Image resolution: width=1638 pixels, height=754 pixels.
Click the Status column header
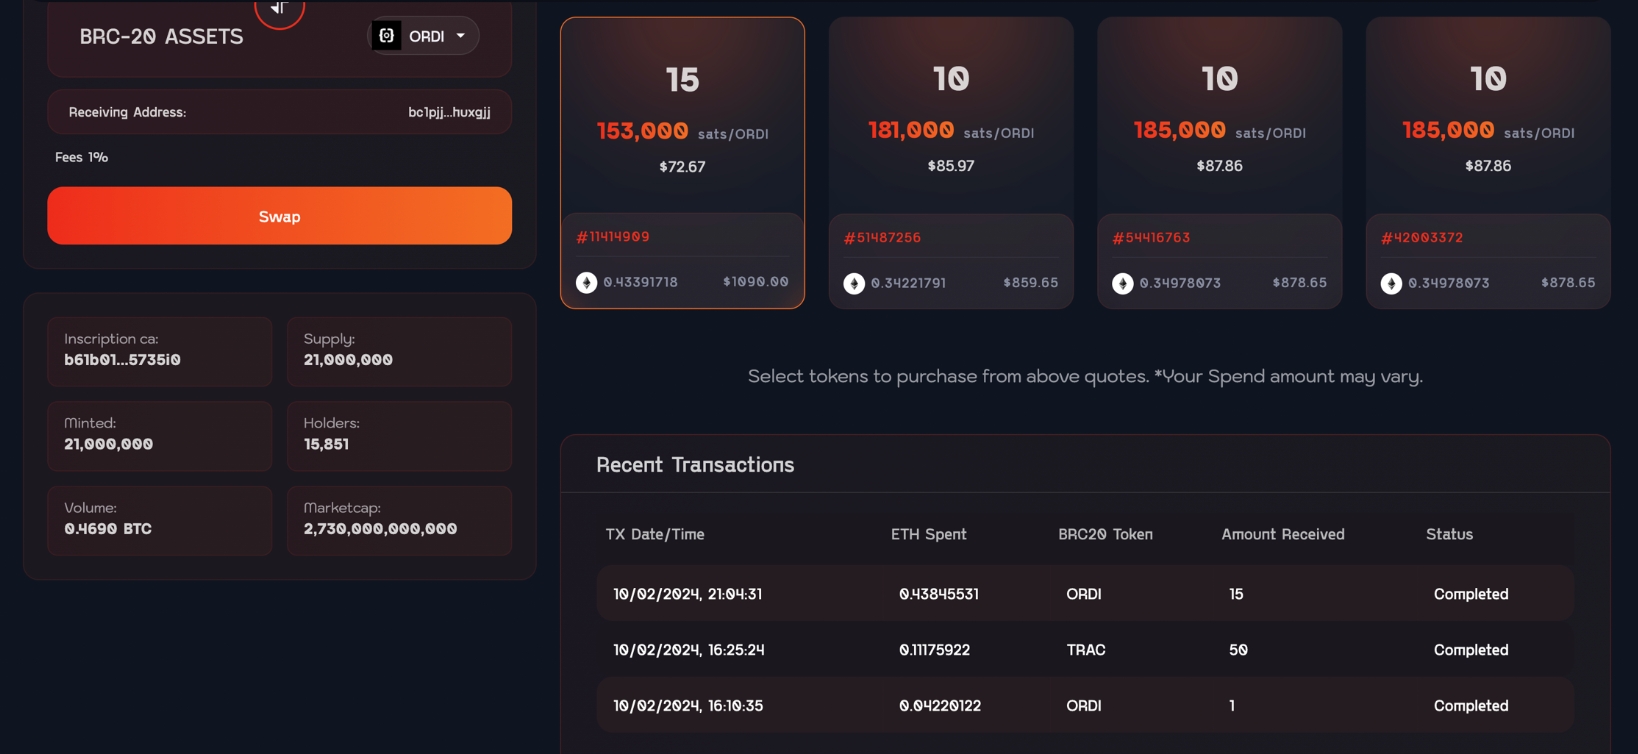[1449, 534]
